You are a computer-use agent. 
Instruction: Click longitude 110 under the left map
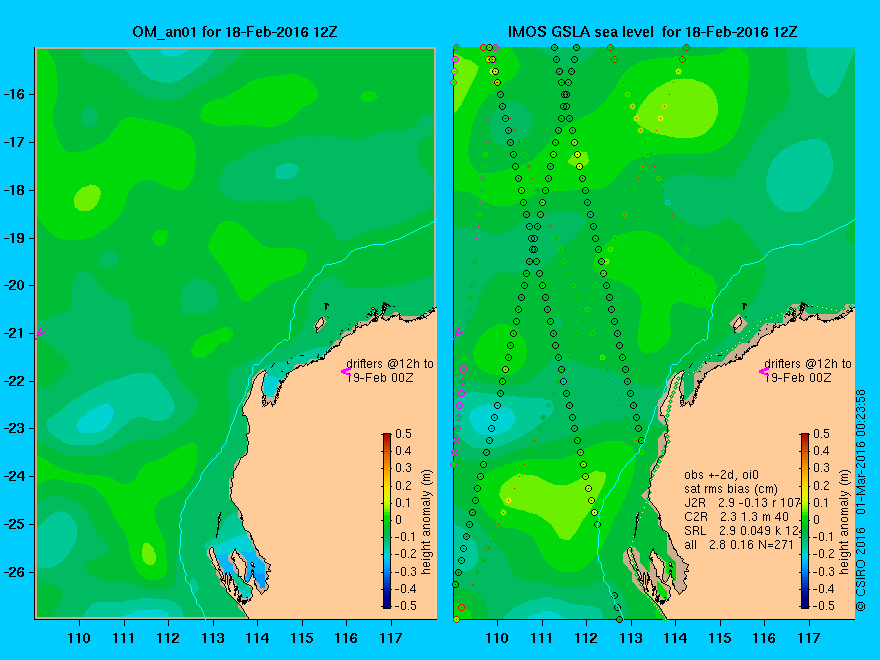(79, 638)
